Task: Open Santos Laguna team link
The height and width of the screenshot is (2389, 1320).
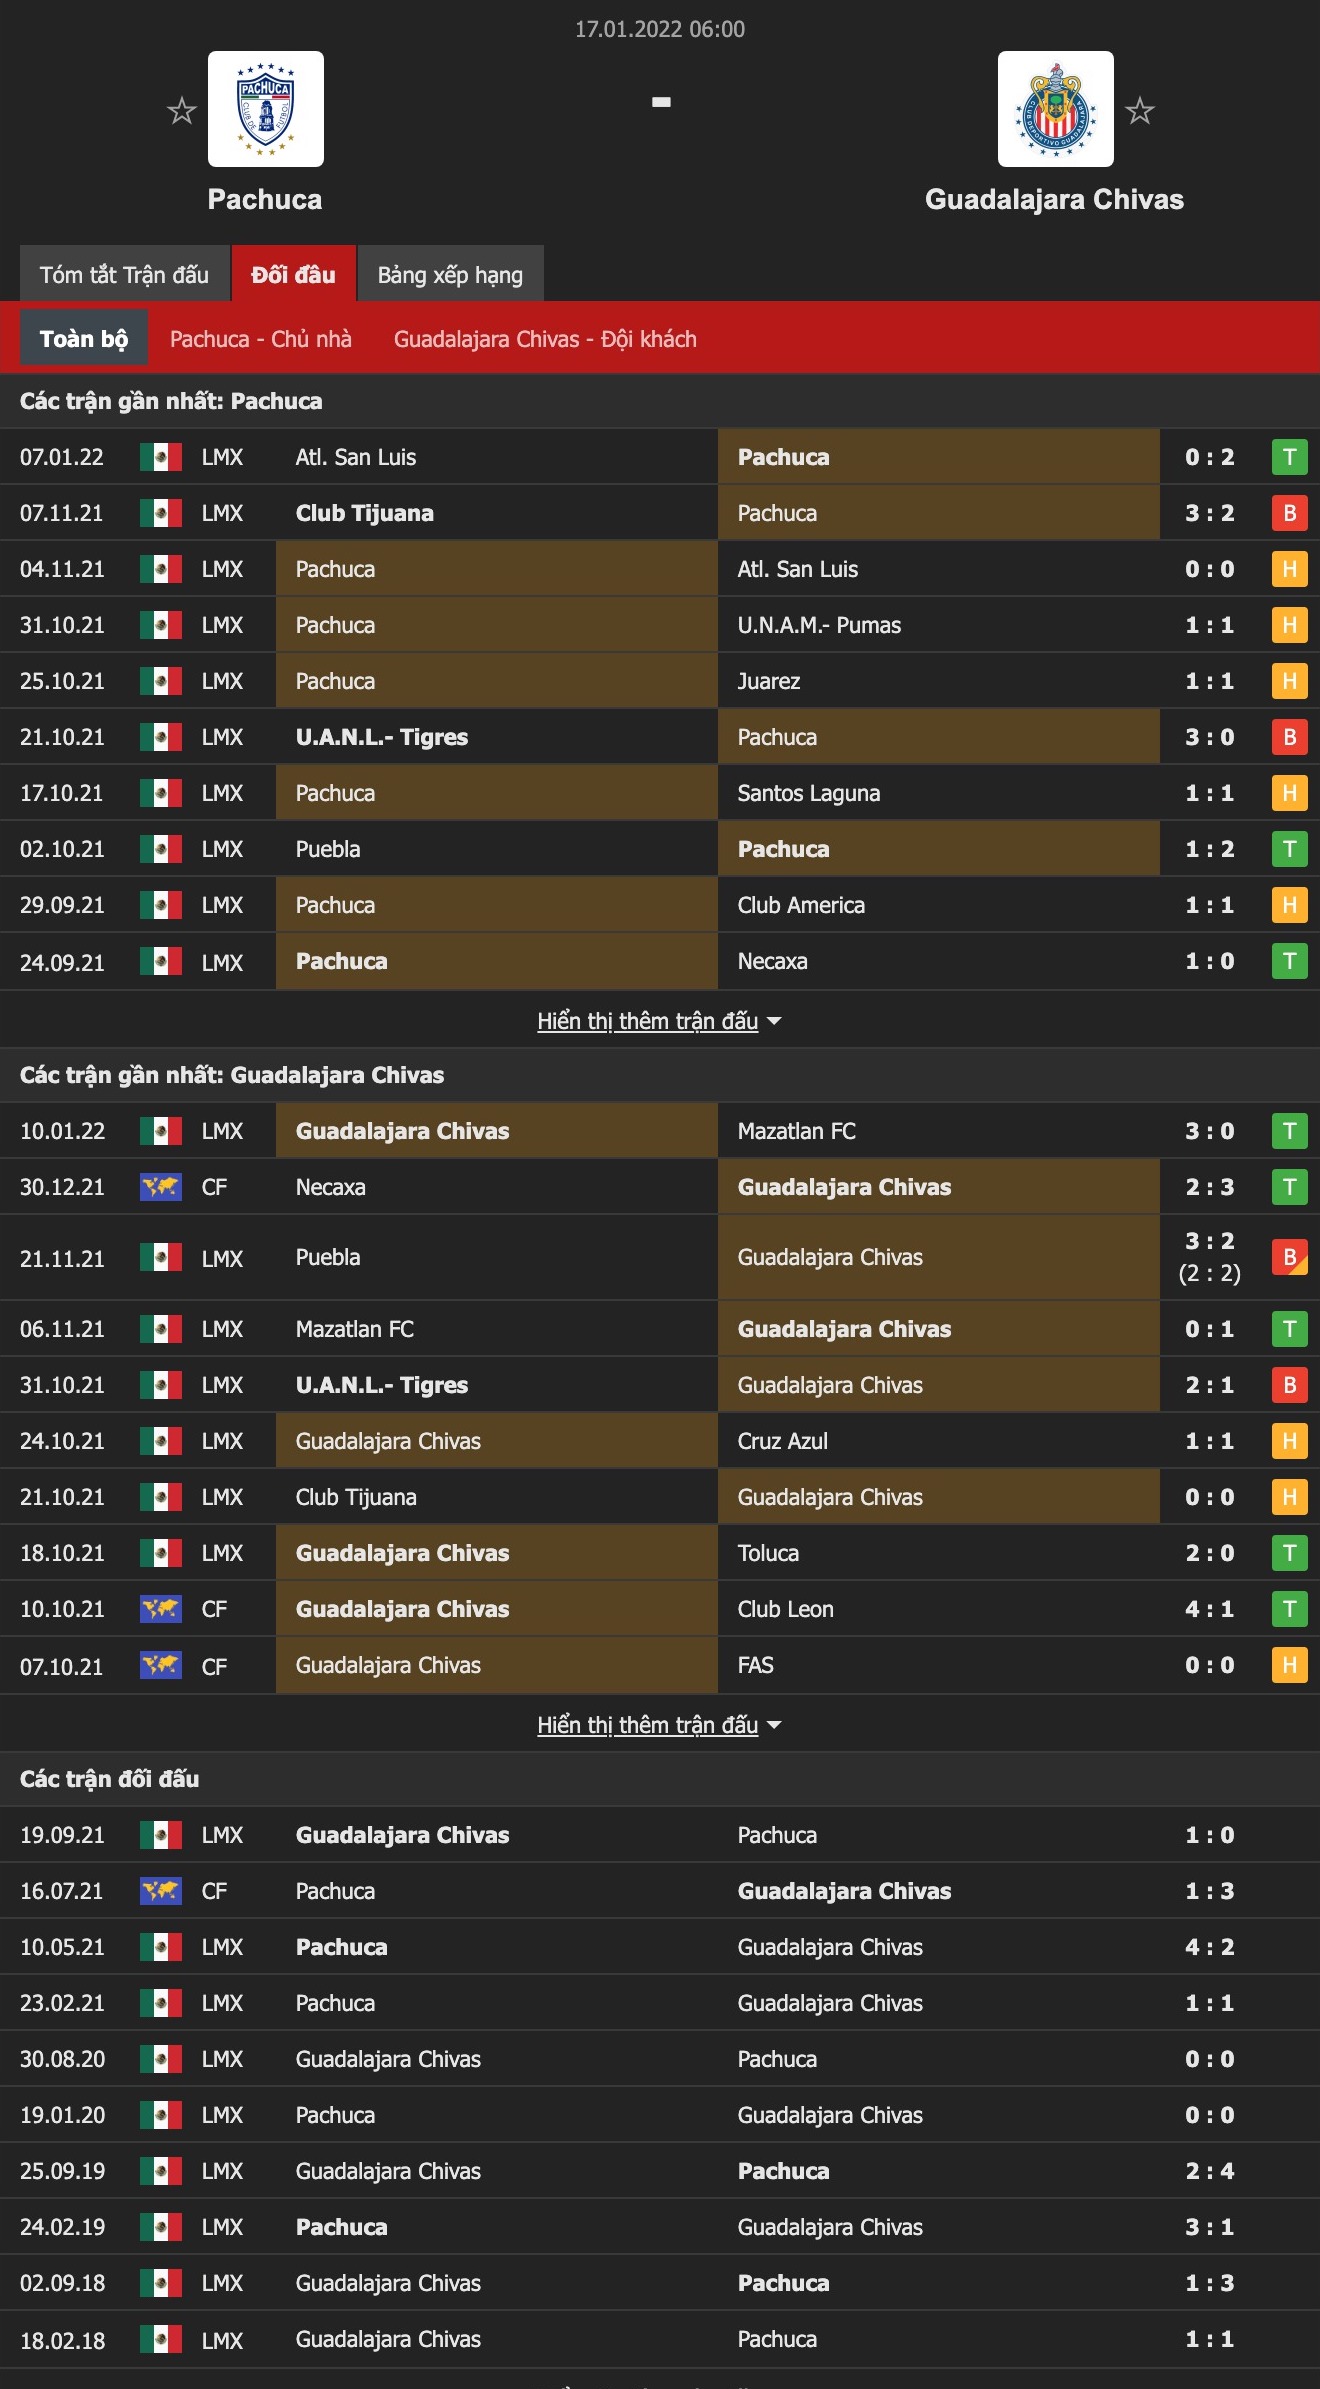Action: click(809, 793)
